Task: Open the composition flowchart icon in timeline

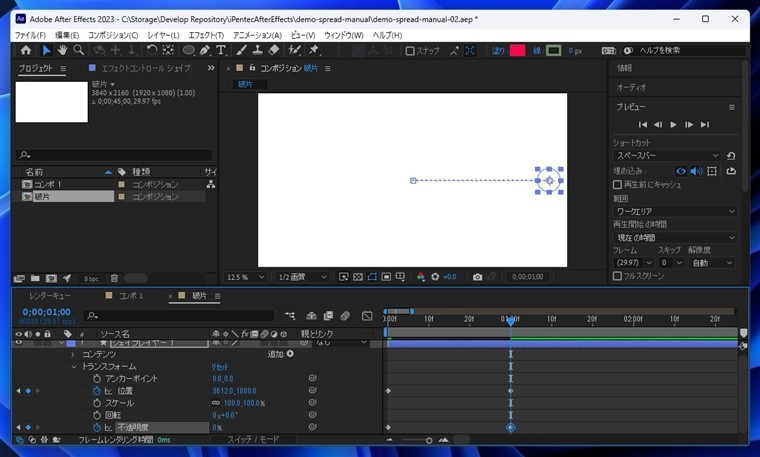Action: [290, 316]
